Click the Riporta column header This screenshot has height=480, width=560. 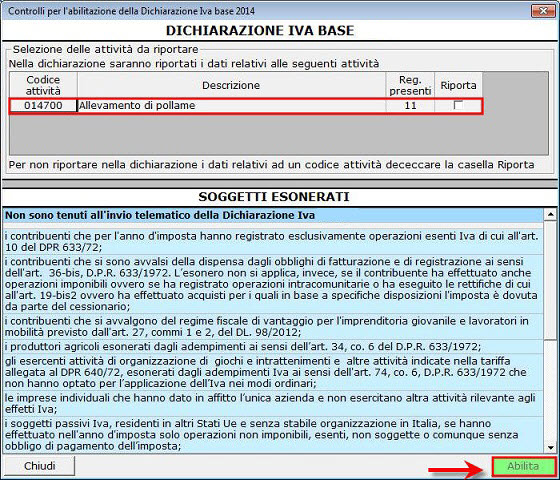[458, 85]
